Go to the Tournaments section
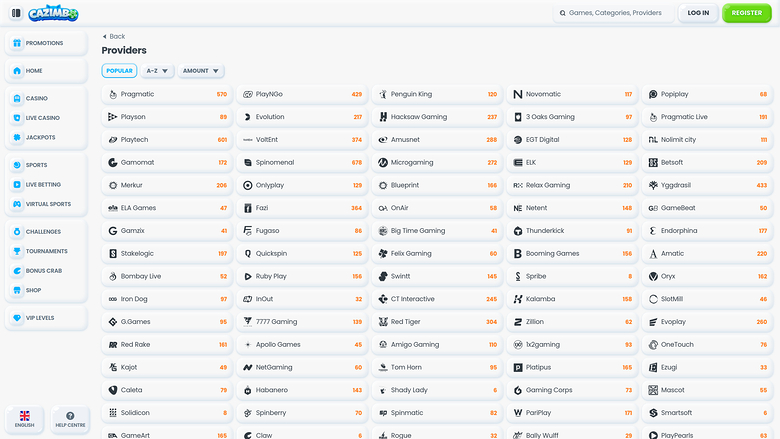 (x=46, y=251)
